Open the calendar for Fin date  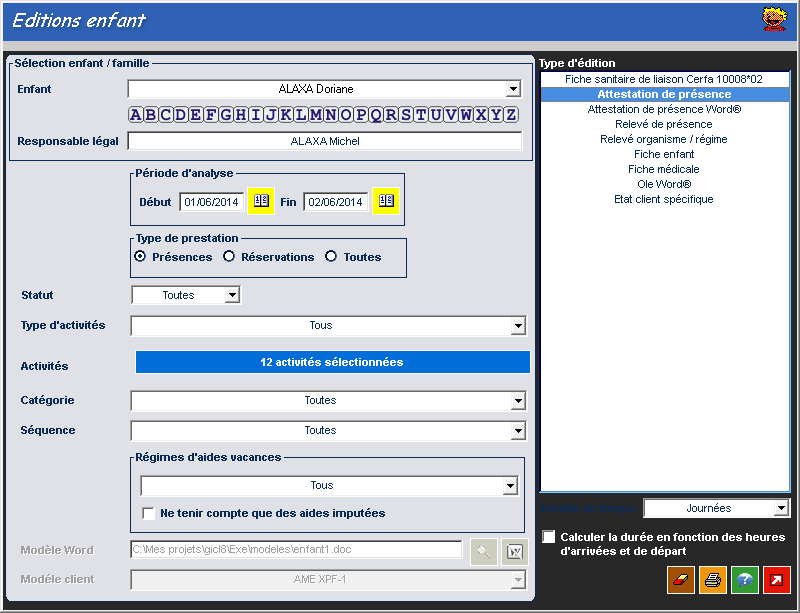[x=386, y=201]
